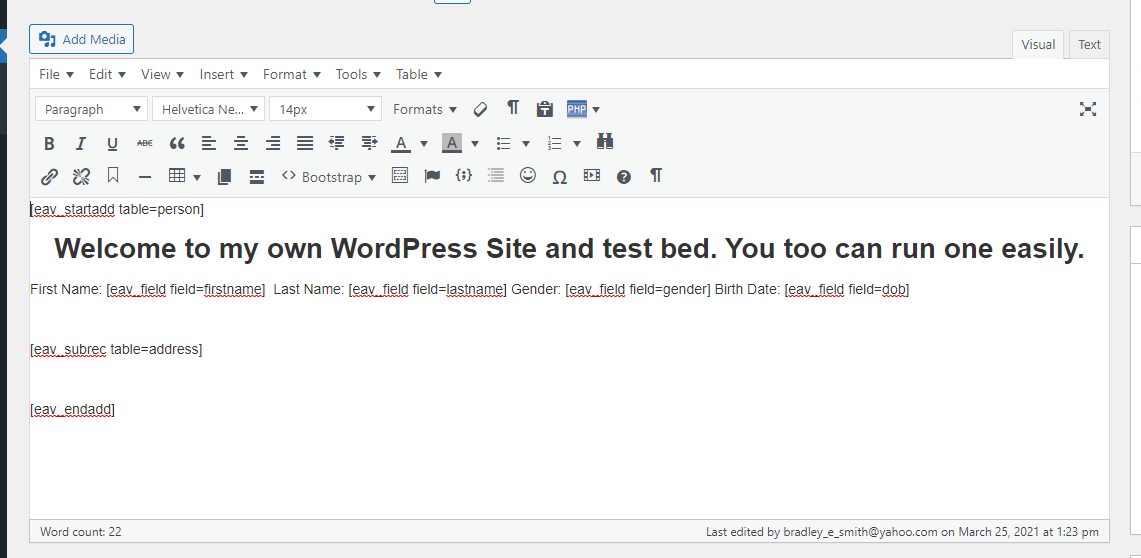Open the Paragraph format dropdown
Screen dimensions: 1141x558
91,109
